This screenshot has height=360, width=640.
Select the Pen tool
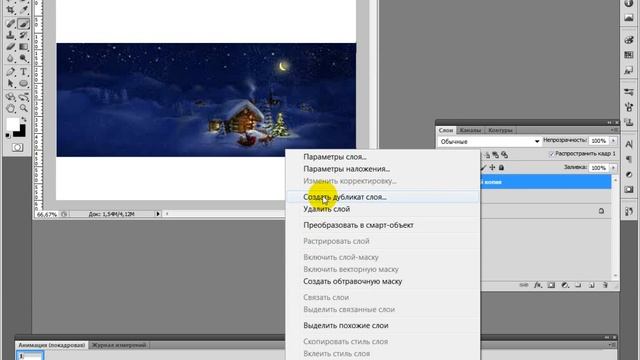[11, 72]
